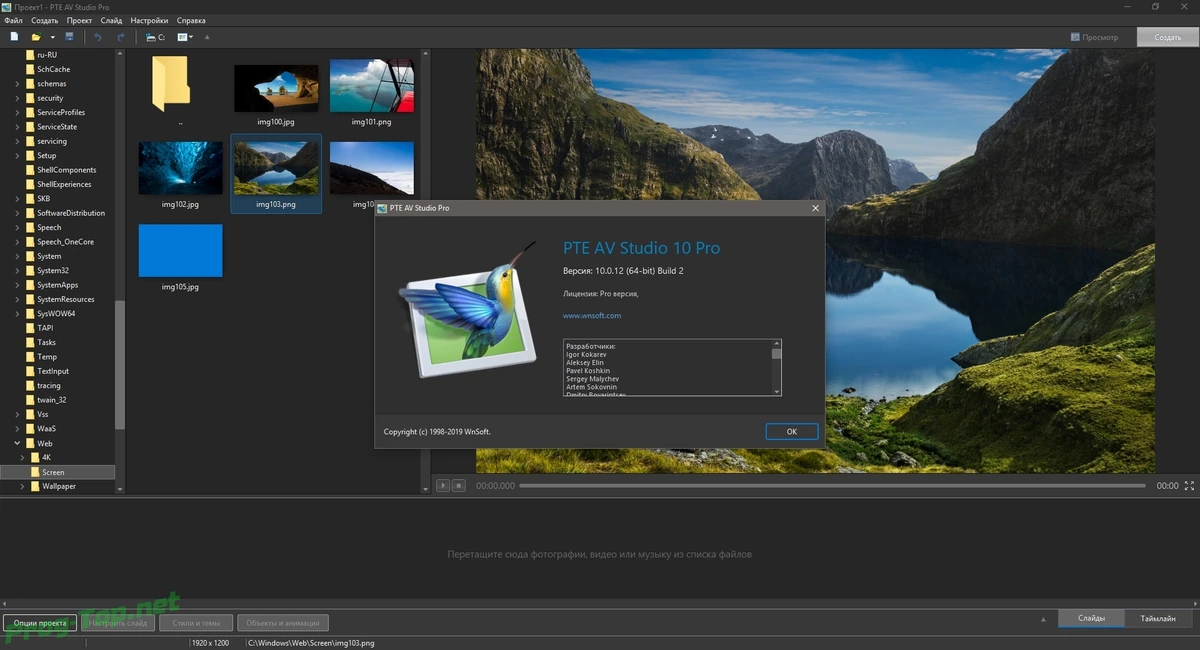Open the www.wnsoft.com link
The width and height of the screenshot is (1200, 650).
pyautogui.click(x=591, y=315)
